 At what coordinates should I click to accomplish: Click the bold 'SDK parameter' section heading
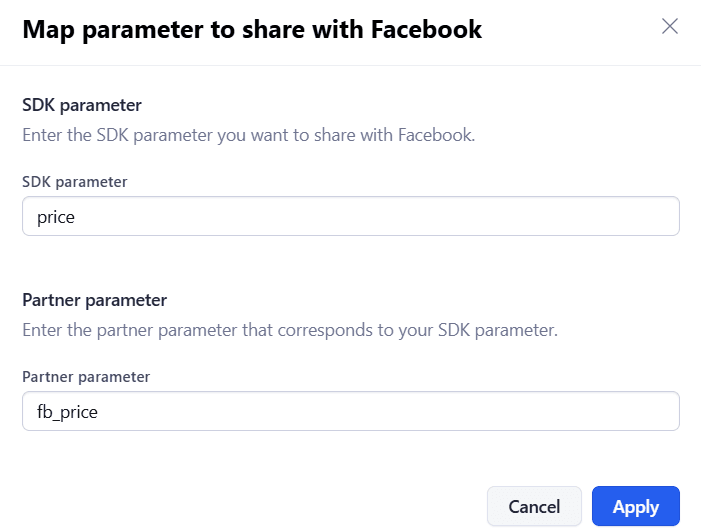82,105
